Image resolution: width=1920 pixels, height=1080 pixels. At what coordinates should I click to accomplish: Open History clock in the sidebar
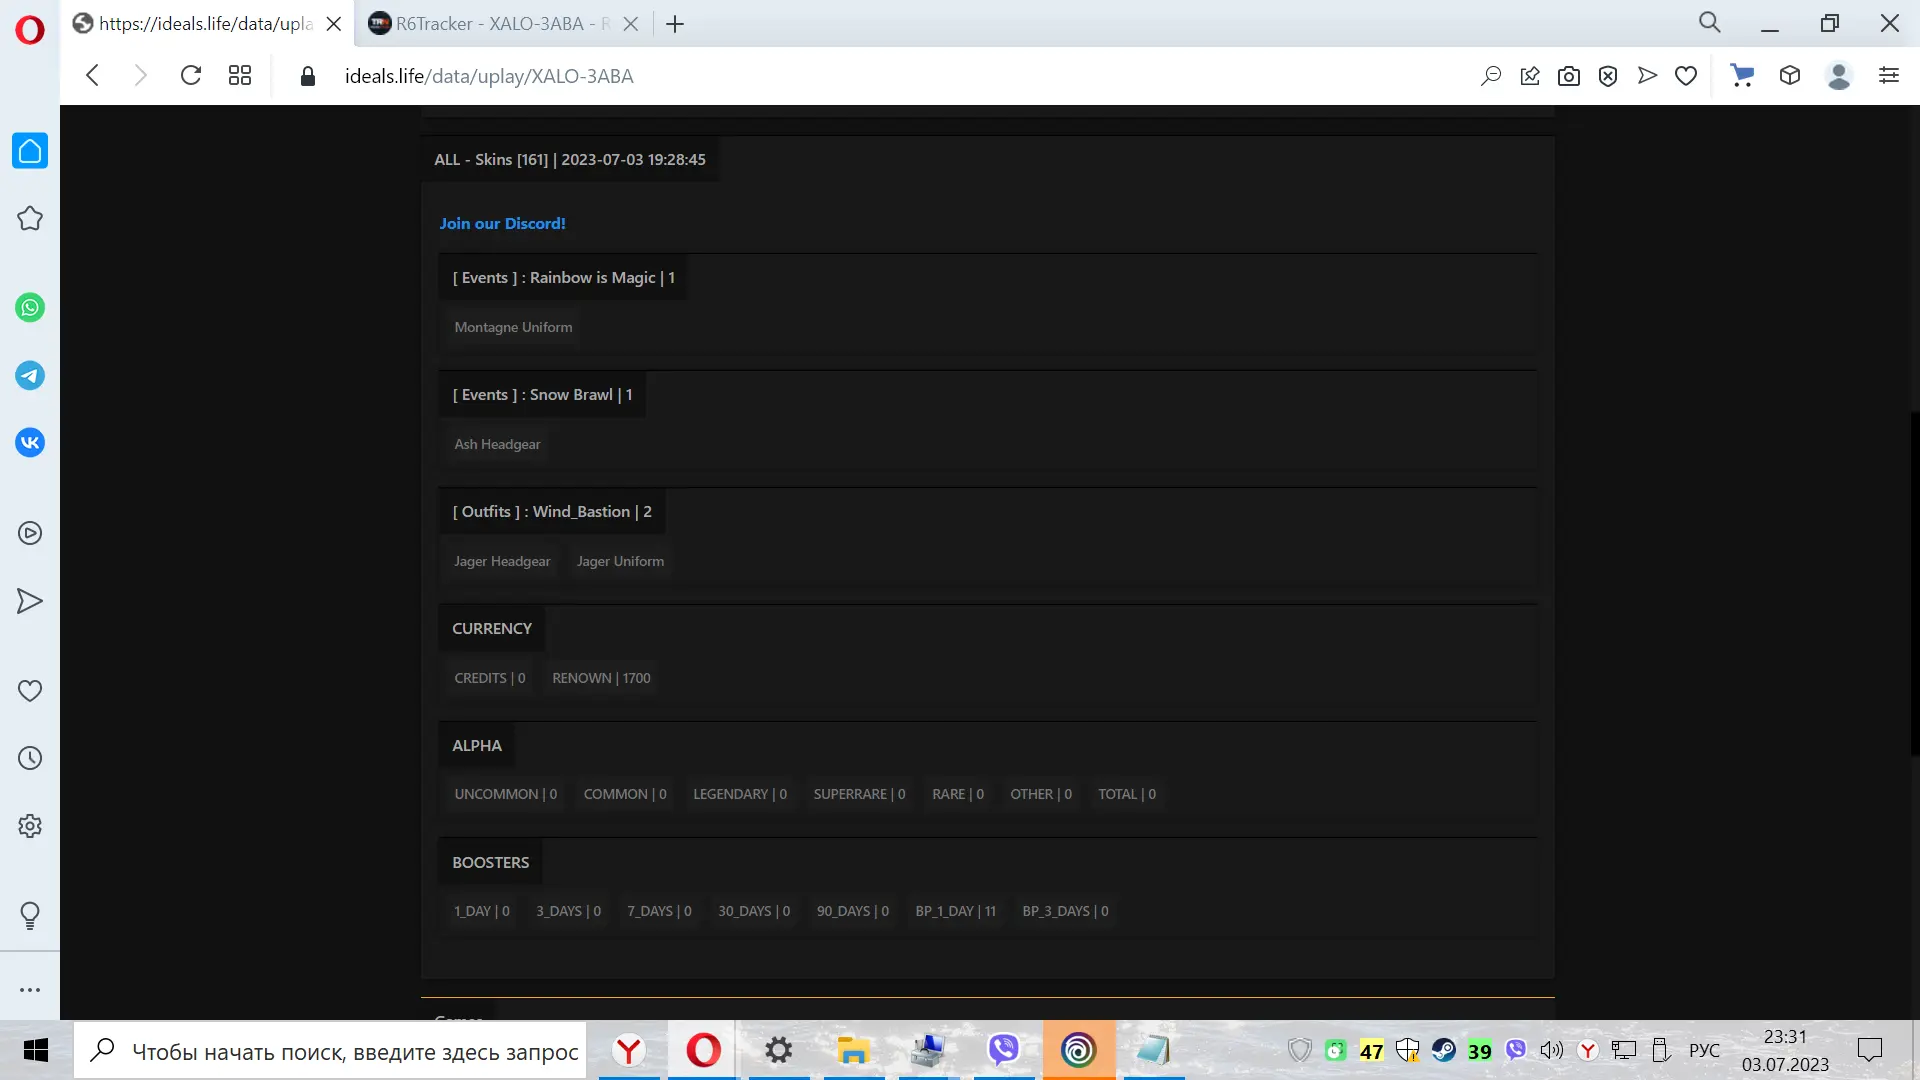(30, 758)
